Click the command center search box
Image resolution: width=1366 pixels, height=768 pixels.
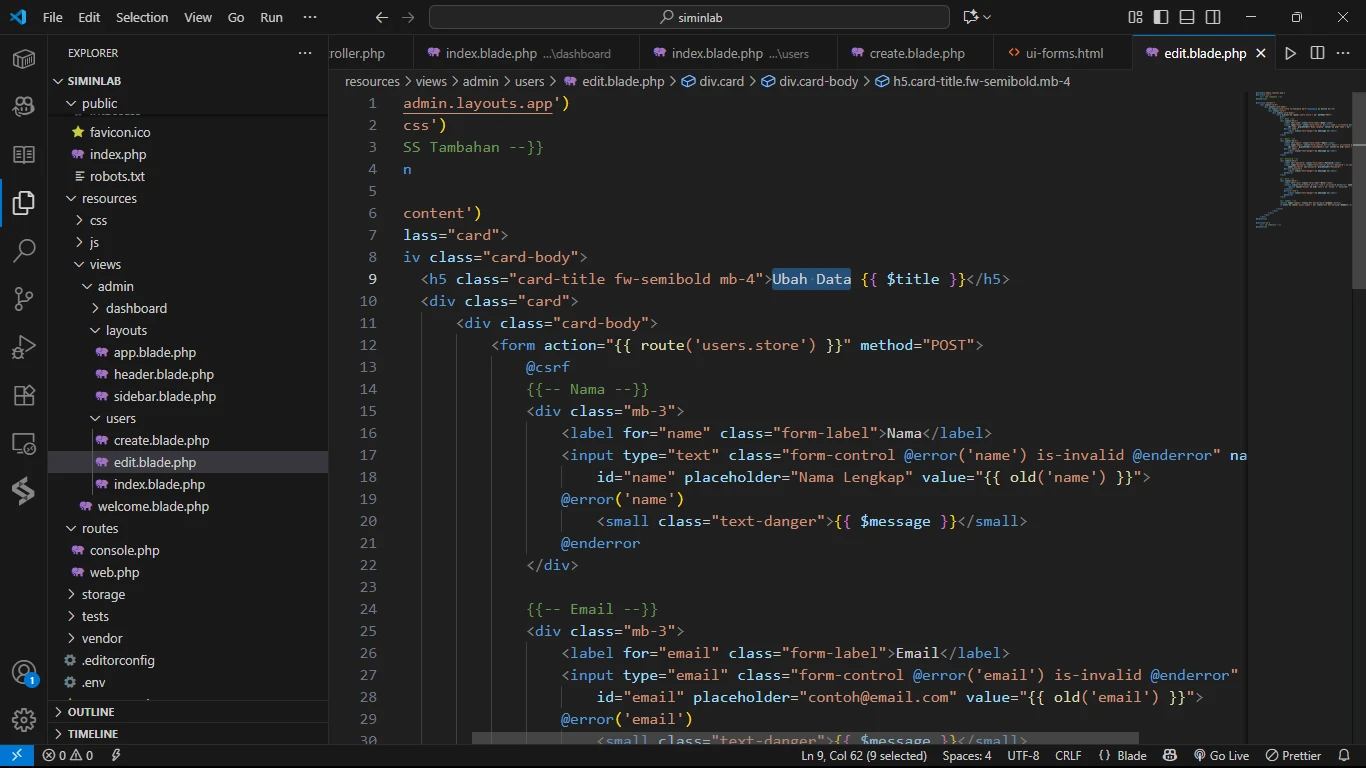pyautogui.click(x=689, y=17)
